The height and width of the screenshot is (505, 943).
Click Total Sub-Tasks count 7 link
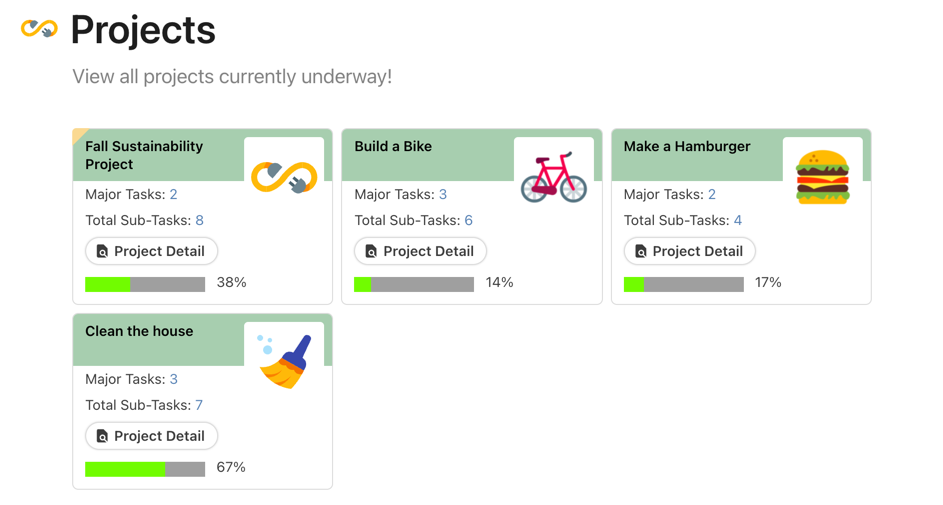(199, 405)
